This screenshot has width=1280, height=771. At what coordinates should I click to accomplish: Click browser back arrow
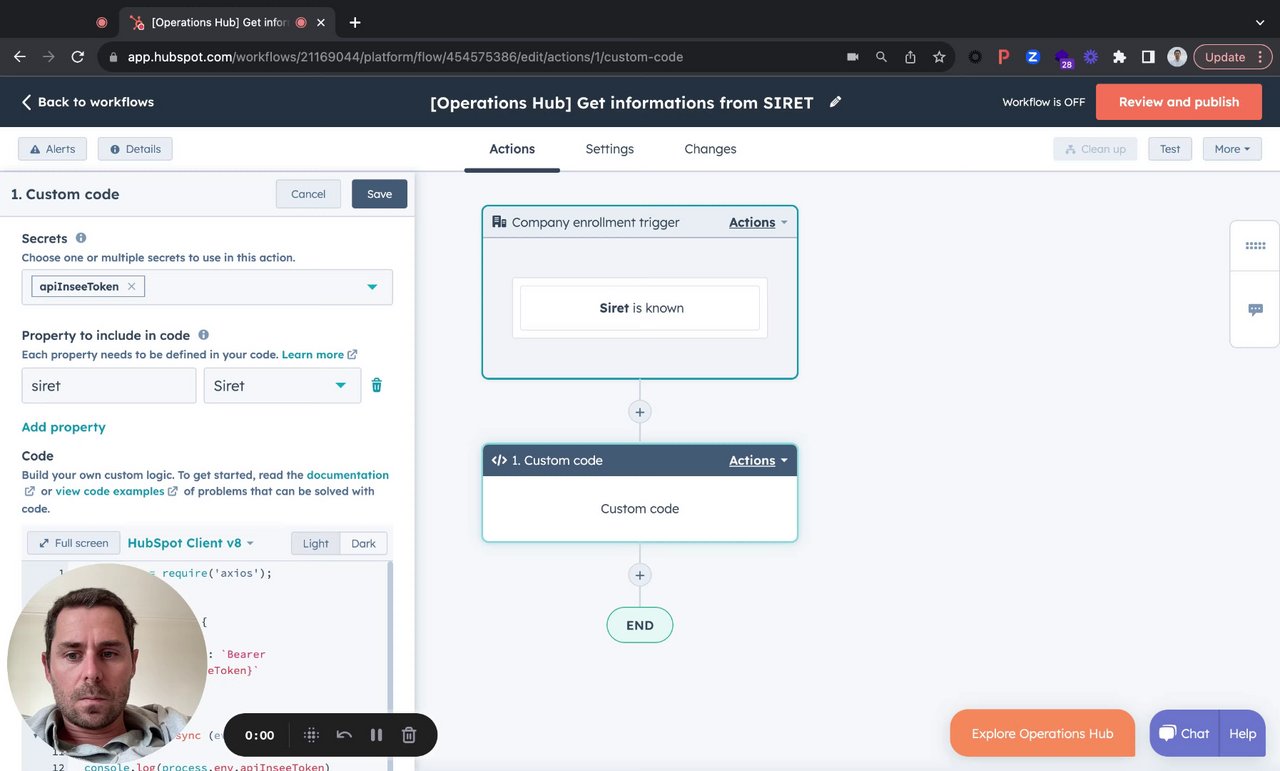[x=20, y=57]
